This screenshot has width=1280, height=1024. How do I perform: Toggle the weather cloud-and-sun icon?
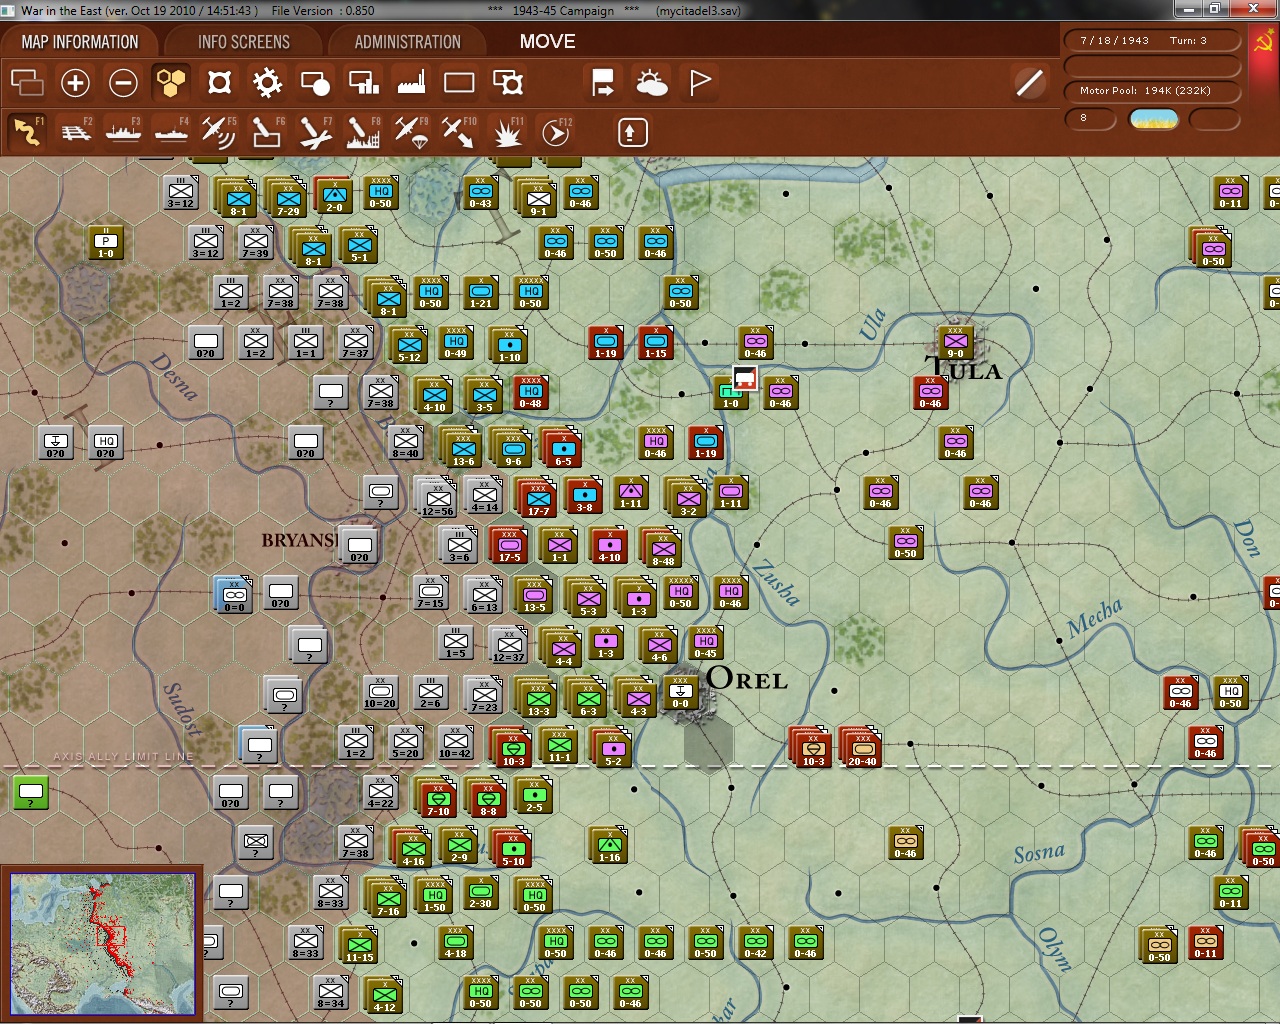[x=652, y=82]
